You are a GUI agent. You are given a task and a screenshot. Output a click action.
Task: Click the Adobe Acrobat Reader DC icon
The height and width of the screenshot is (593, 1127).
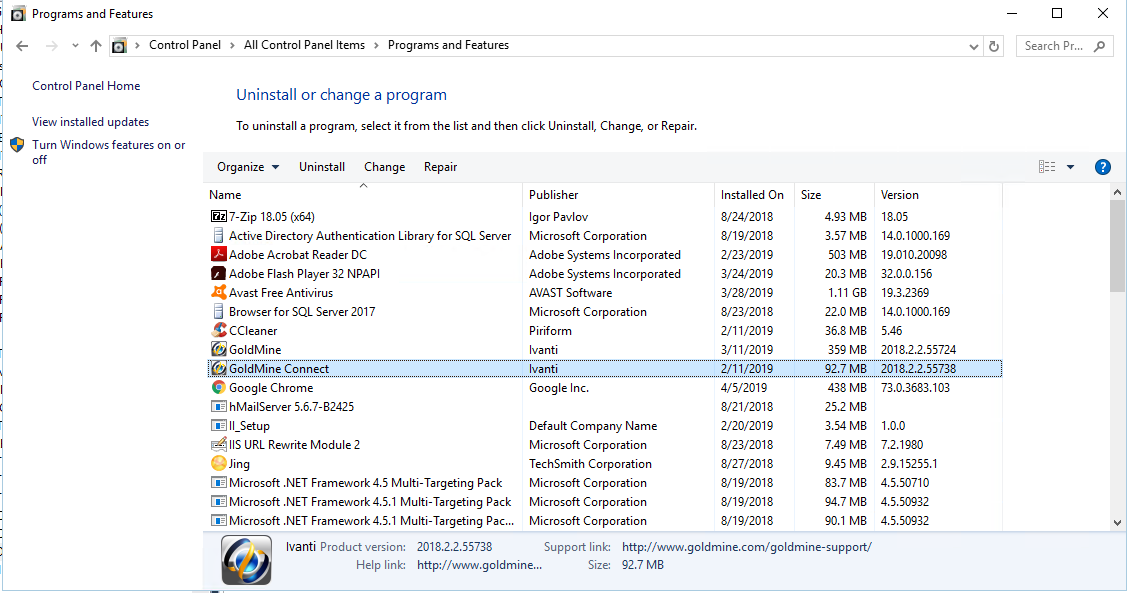pyautogui.click(x=220, y=254)
